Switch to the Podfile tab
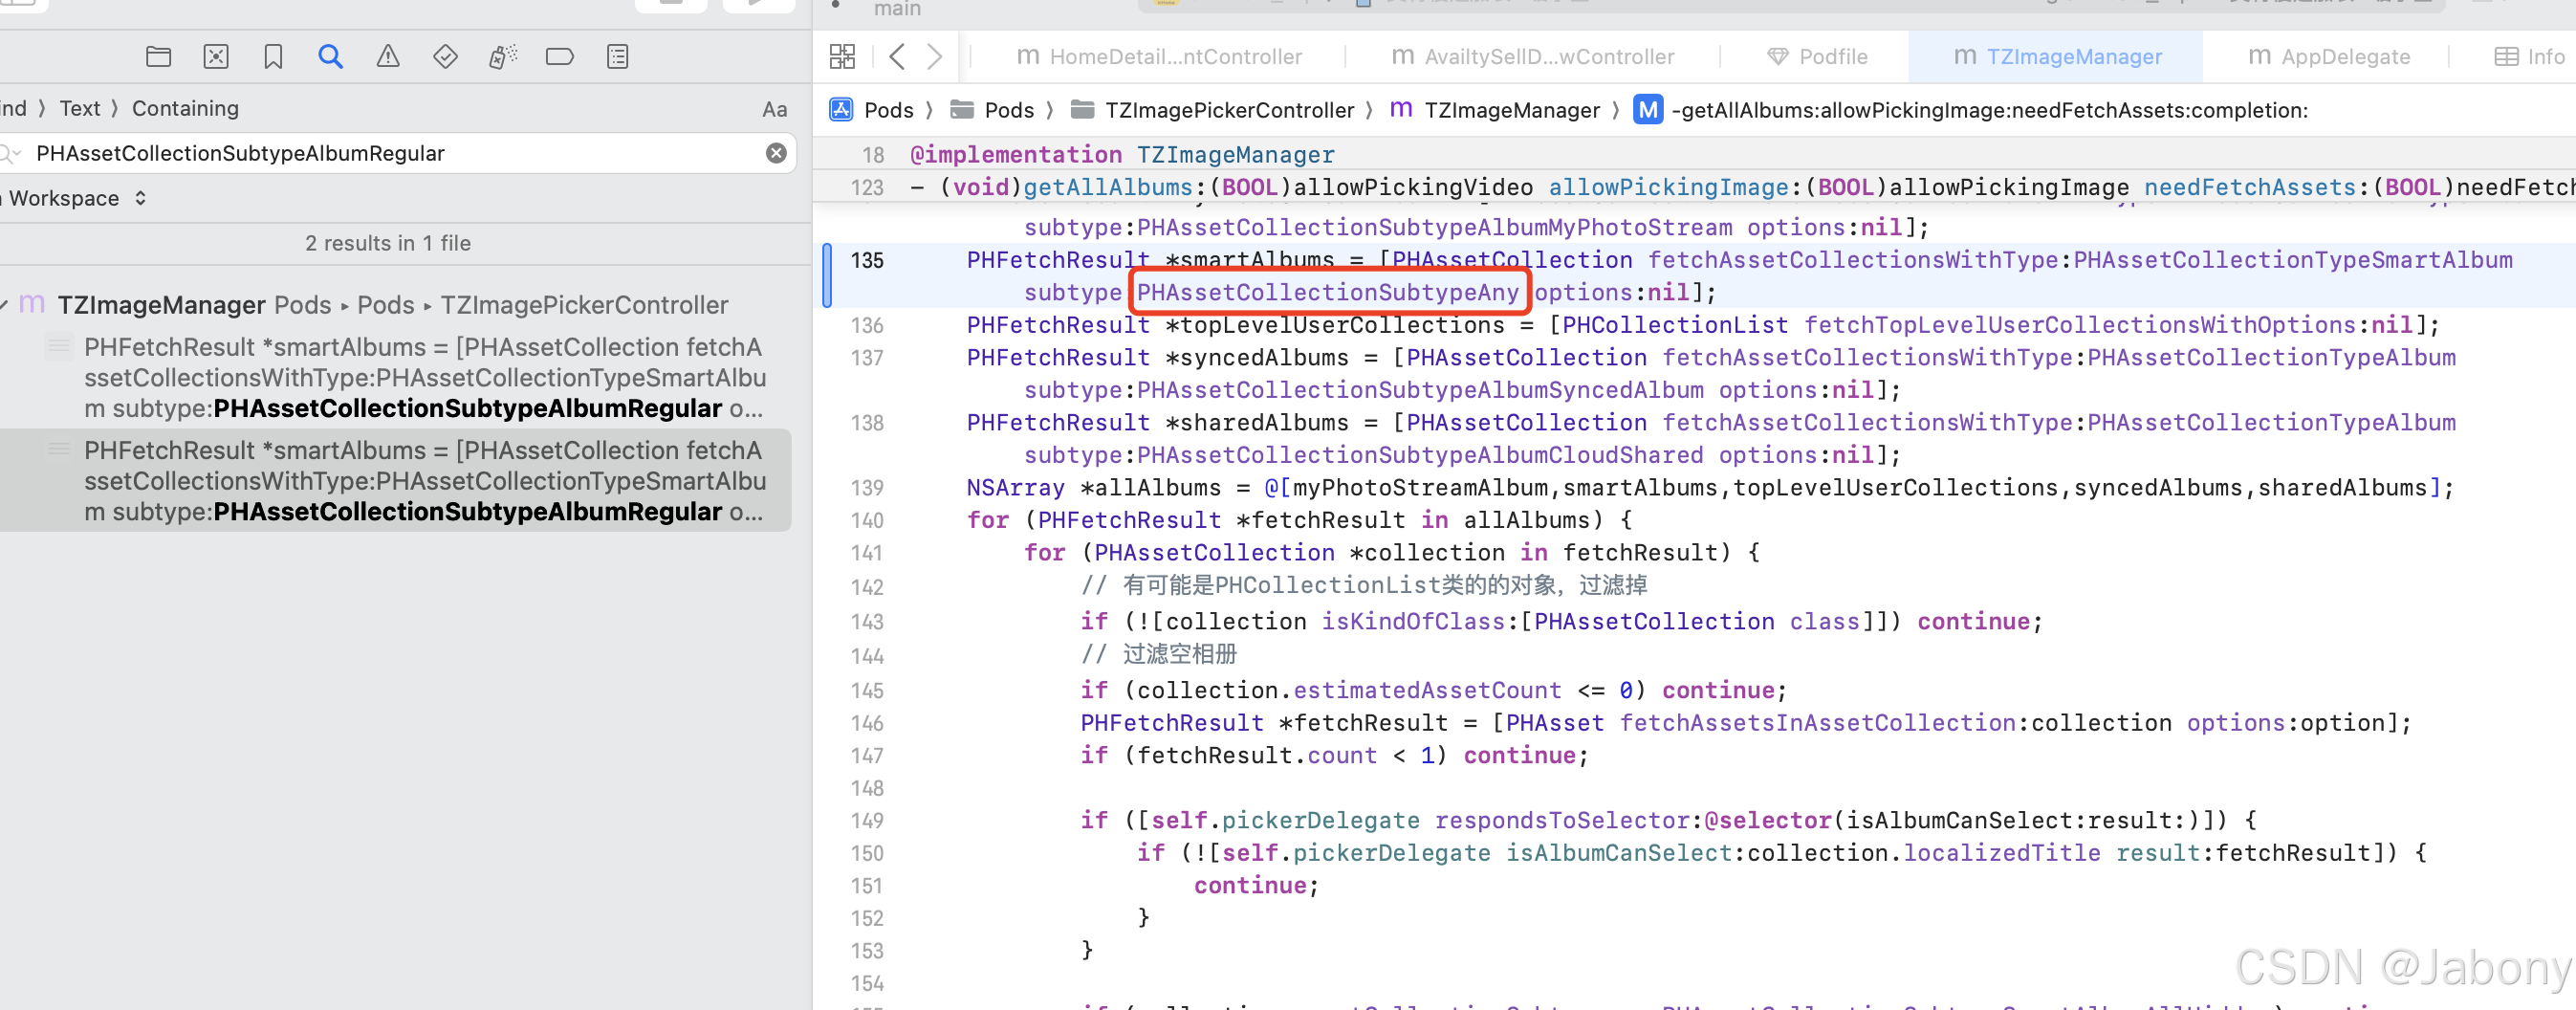 (1817, 57)
